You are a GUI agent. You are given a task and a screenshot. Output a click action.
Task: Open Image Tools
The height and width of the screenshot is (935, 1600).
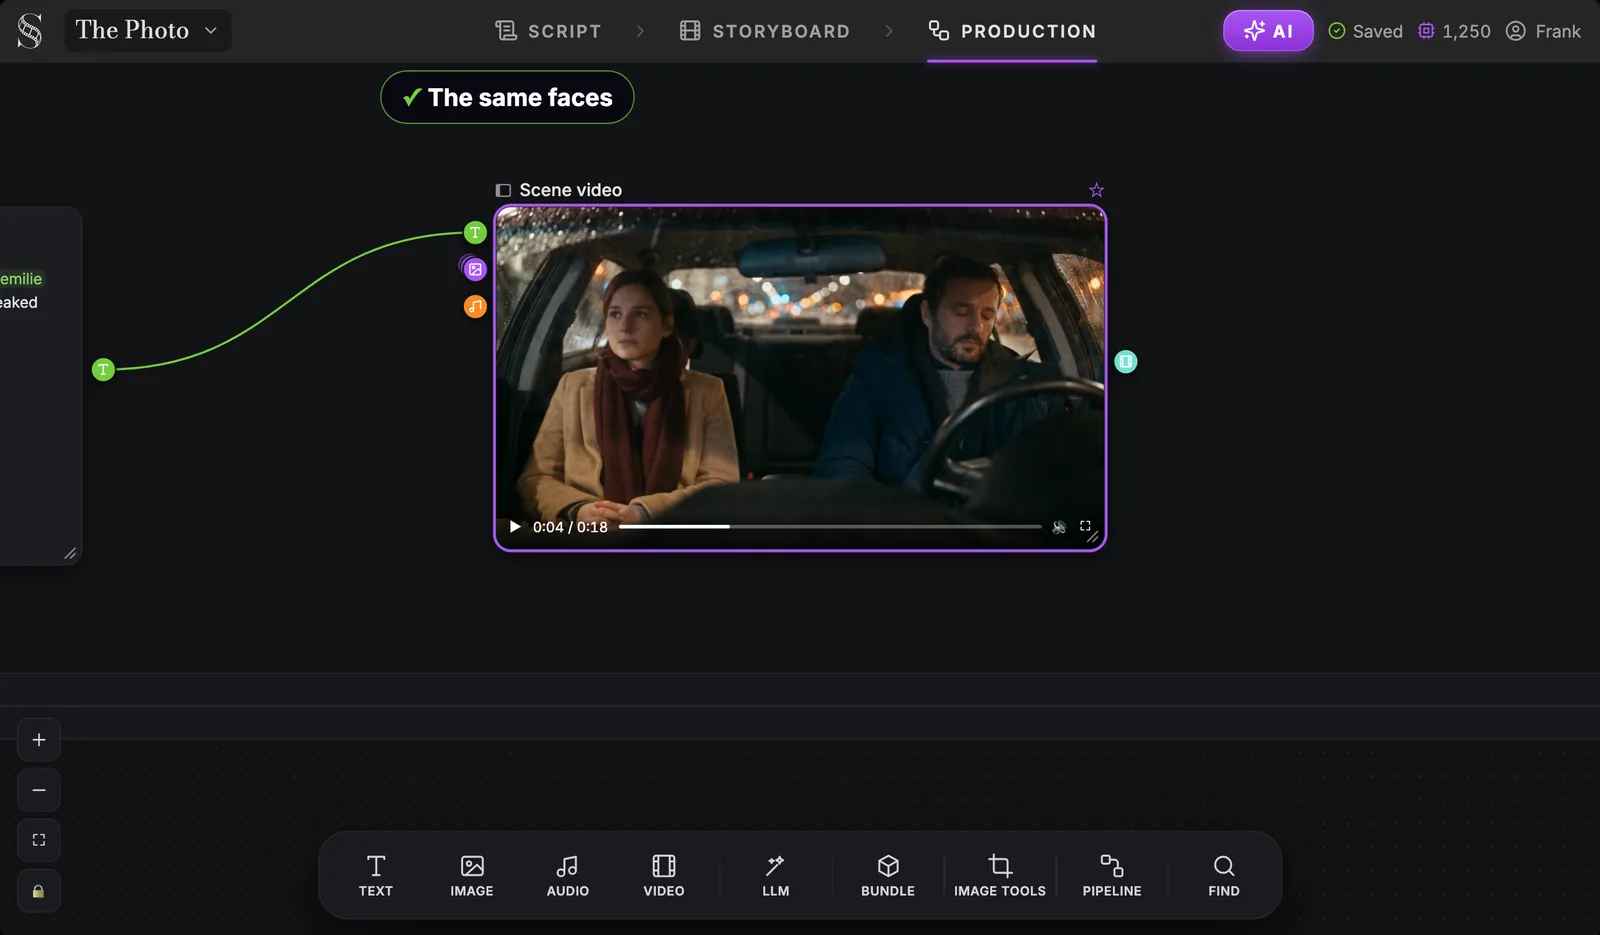click(1000, 876)
